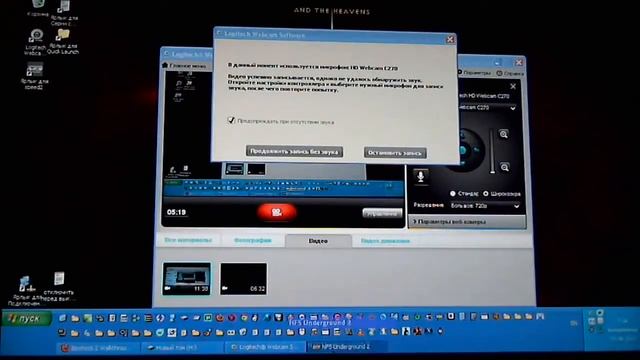Select the 'Ярлык для Подключения' desktop shortcut

click(26, 291)
